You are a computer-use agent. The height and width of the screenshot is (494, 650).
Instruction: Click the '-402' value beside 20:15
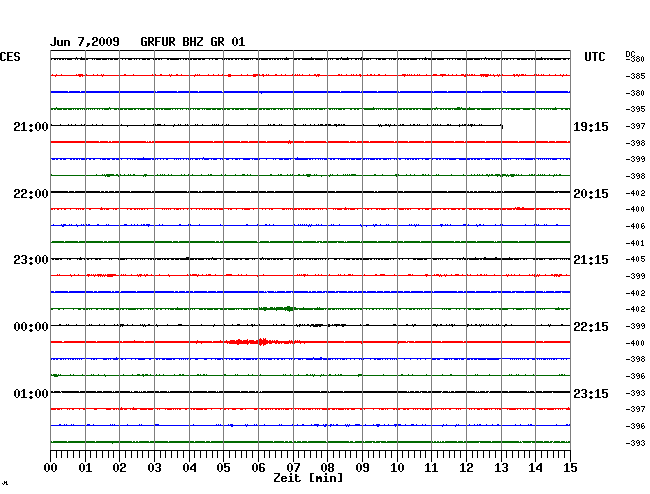635,193
